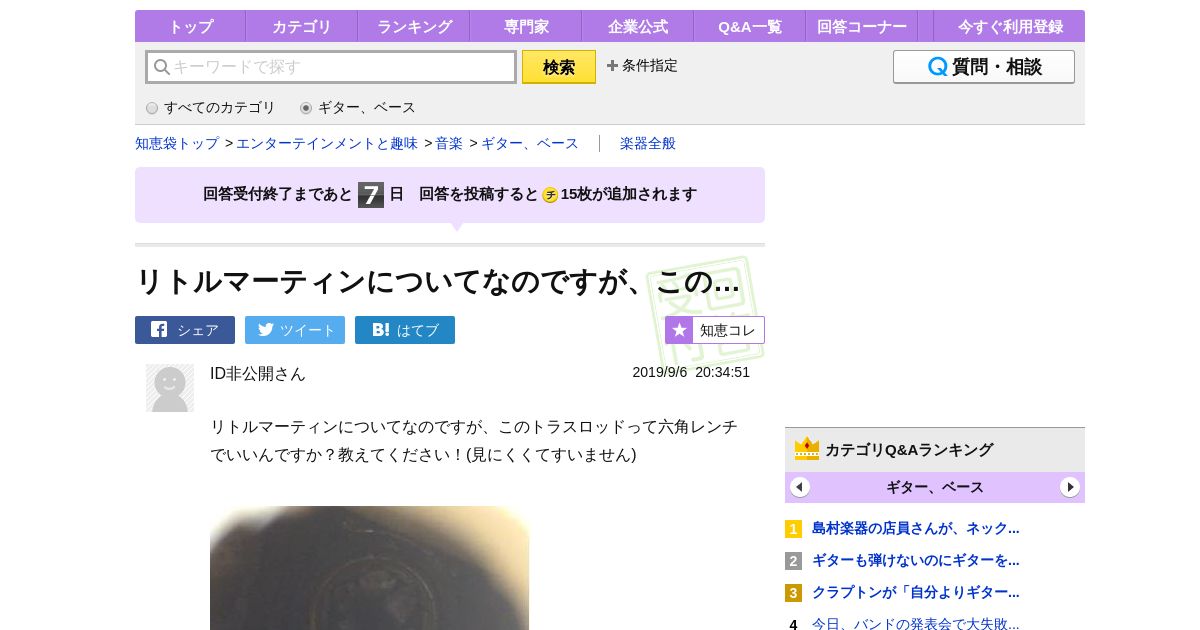Go to the 企業公式 tab

[x=637, y=27]
